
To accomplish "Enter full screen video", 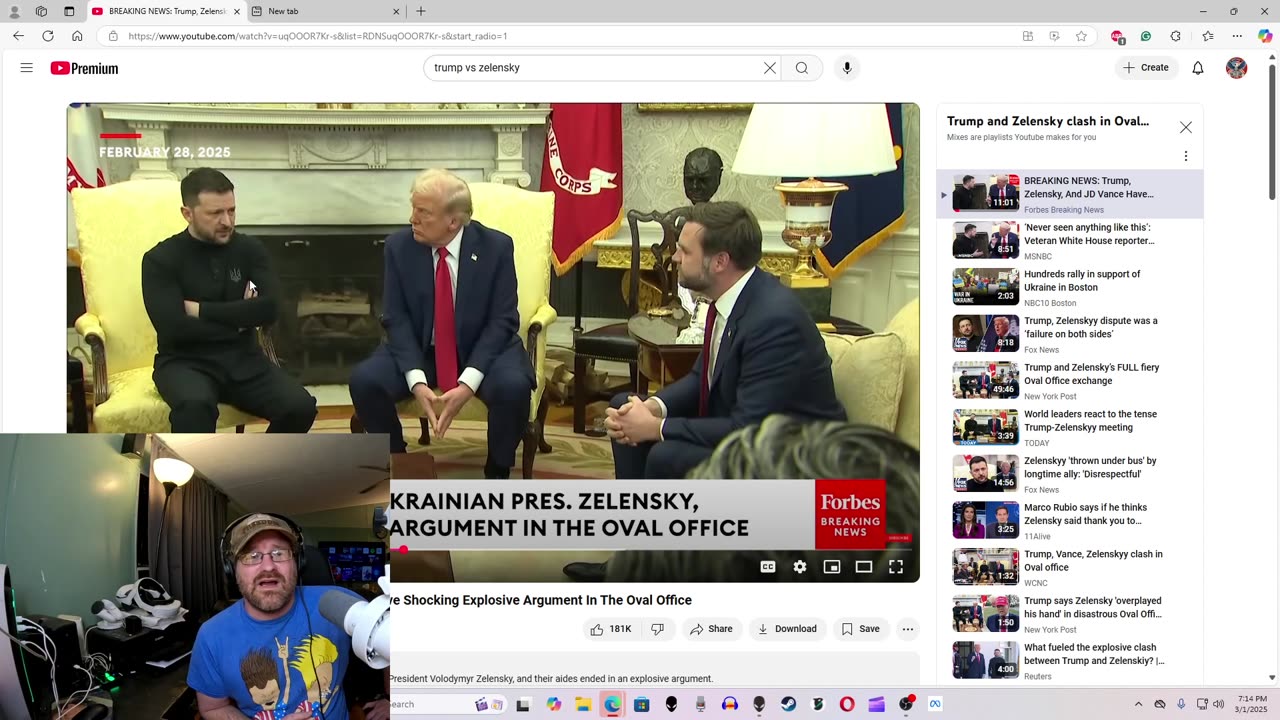I will tap(896, 567).
